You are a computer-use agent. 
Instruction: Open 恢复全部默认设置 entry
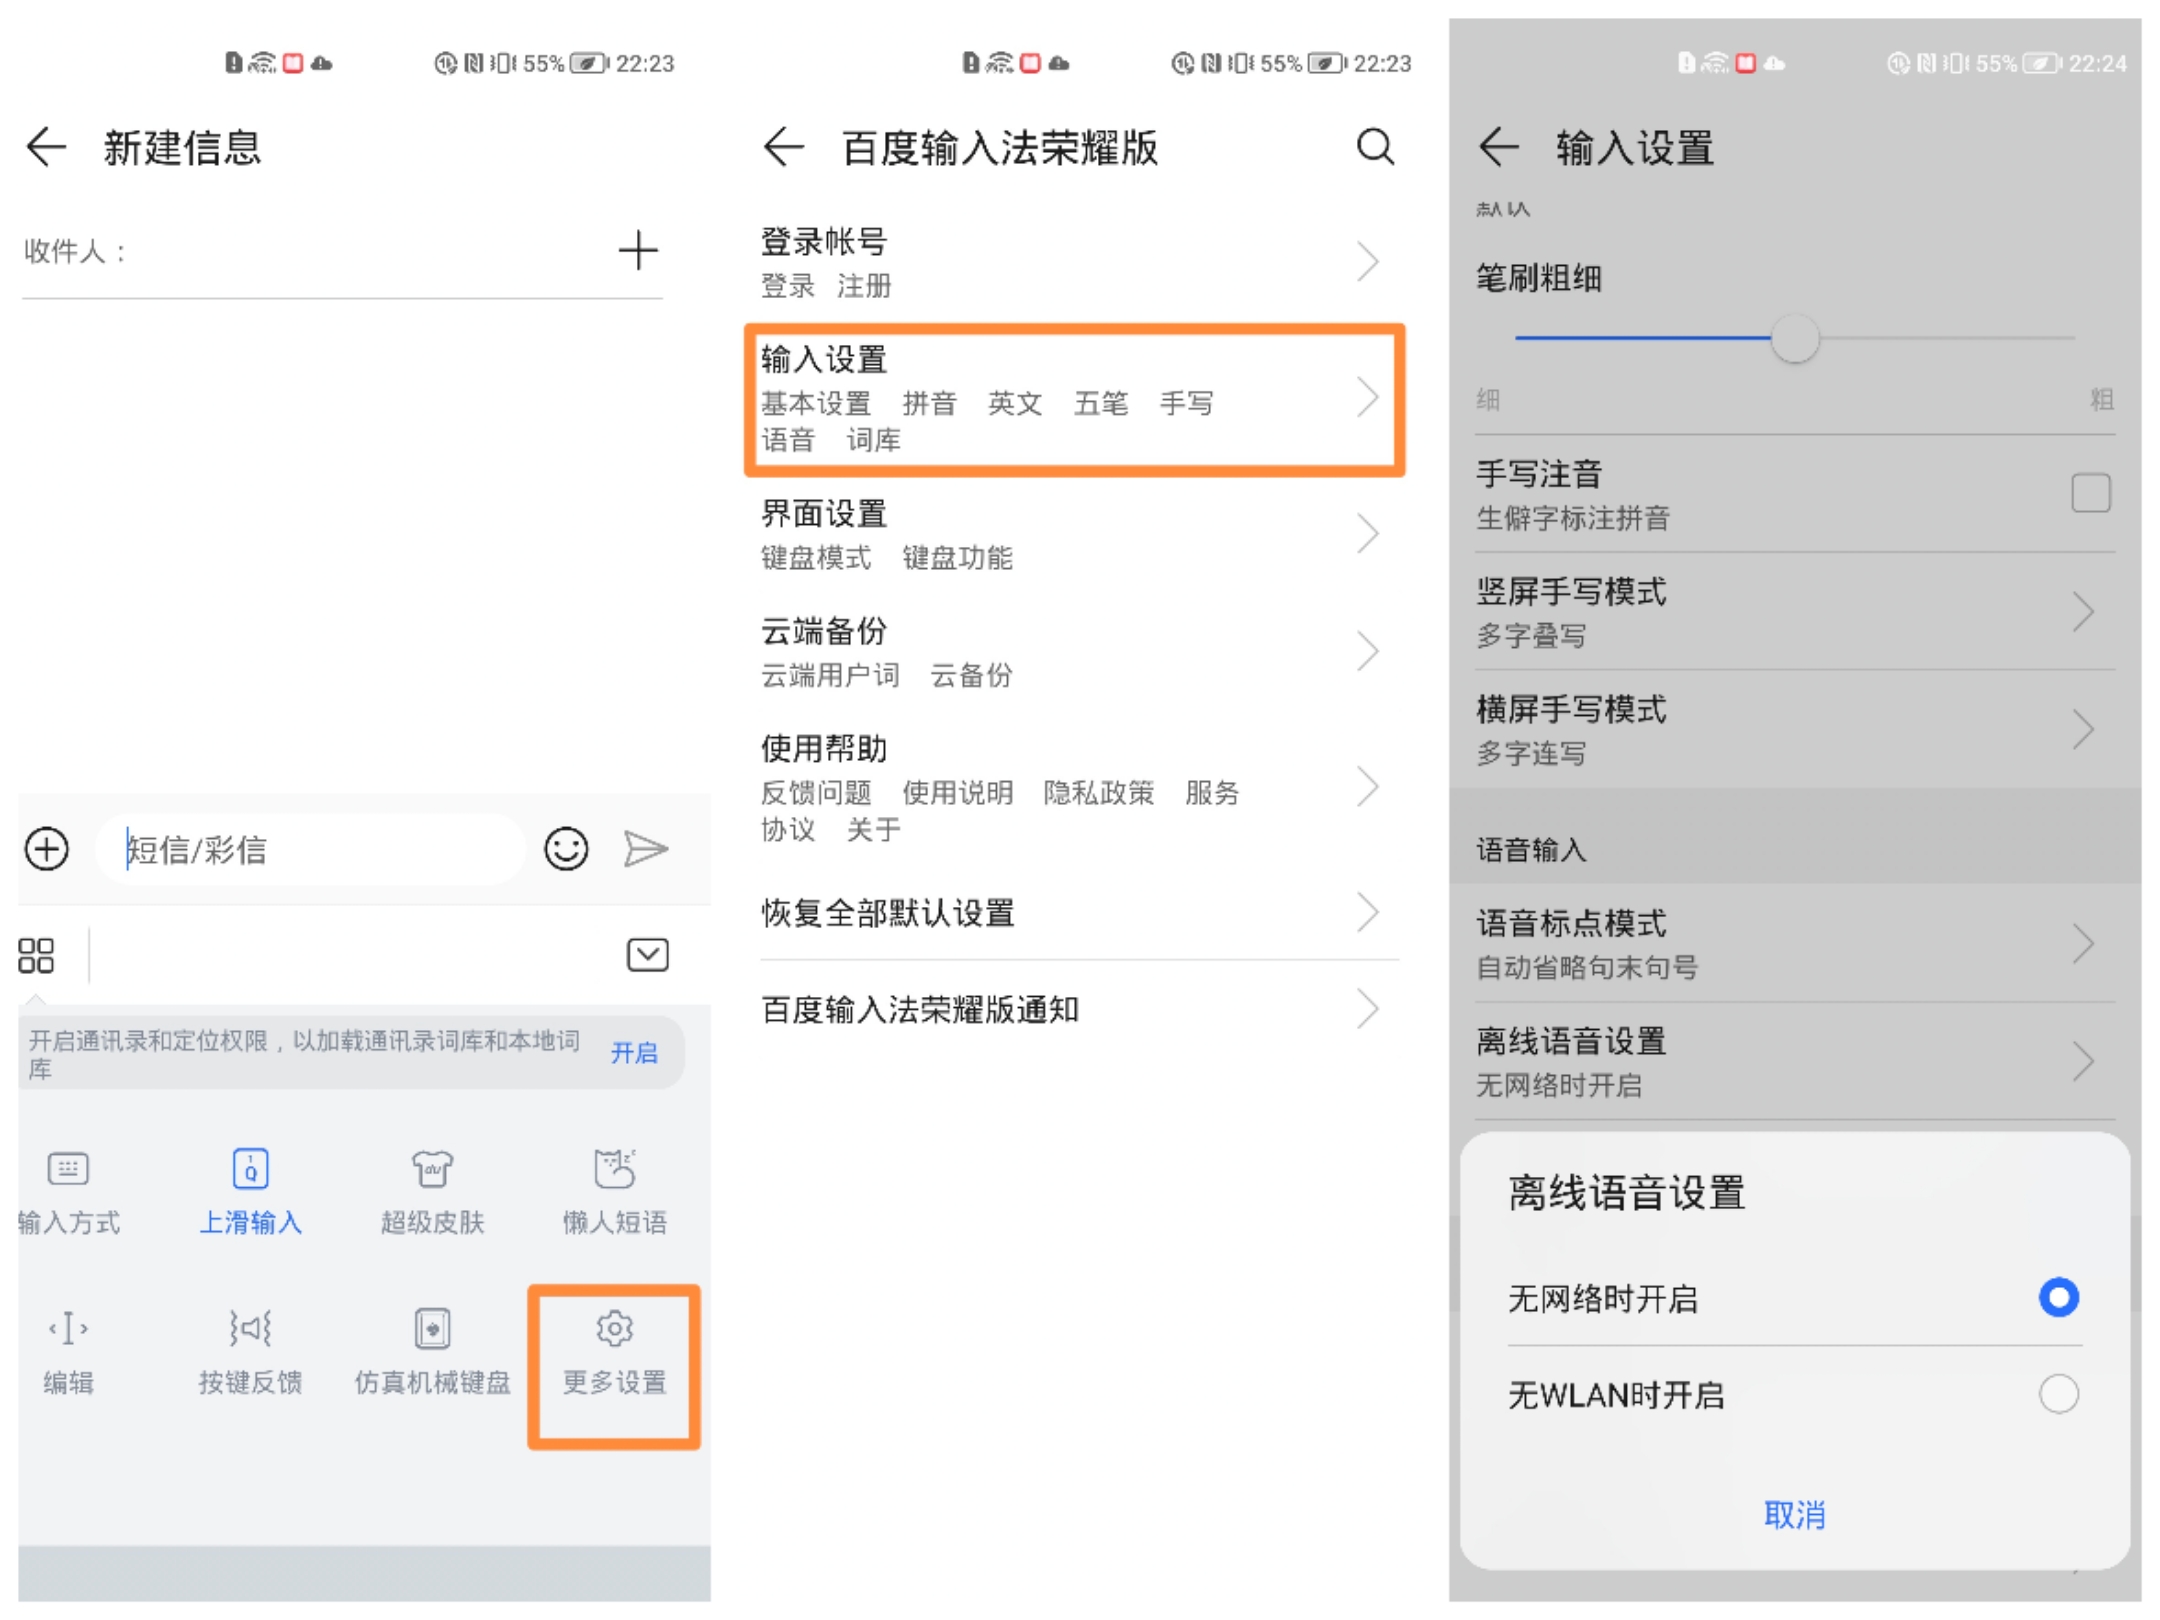pyautogui.click(x=1075, y=912)
